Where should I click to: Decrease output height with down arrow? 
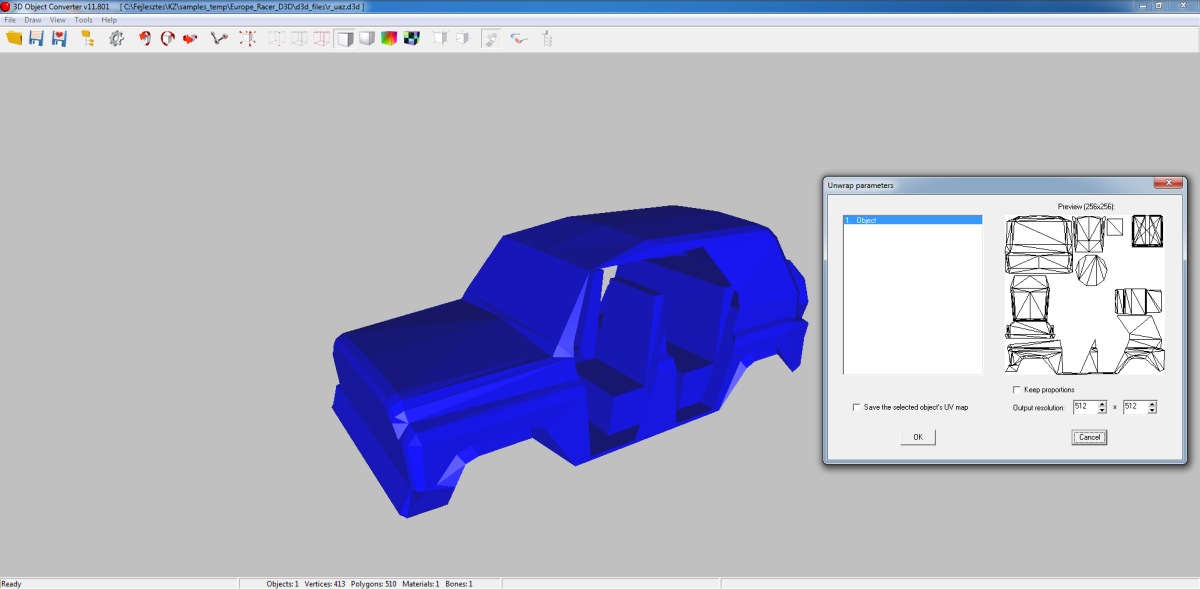coord(1153,410)
